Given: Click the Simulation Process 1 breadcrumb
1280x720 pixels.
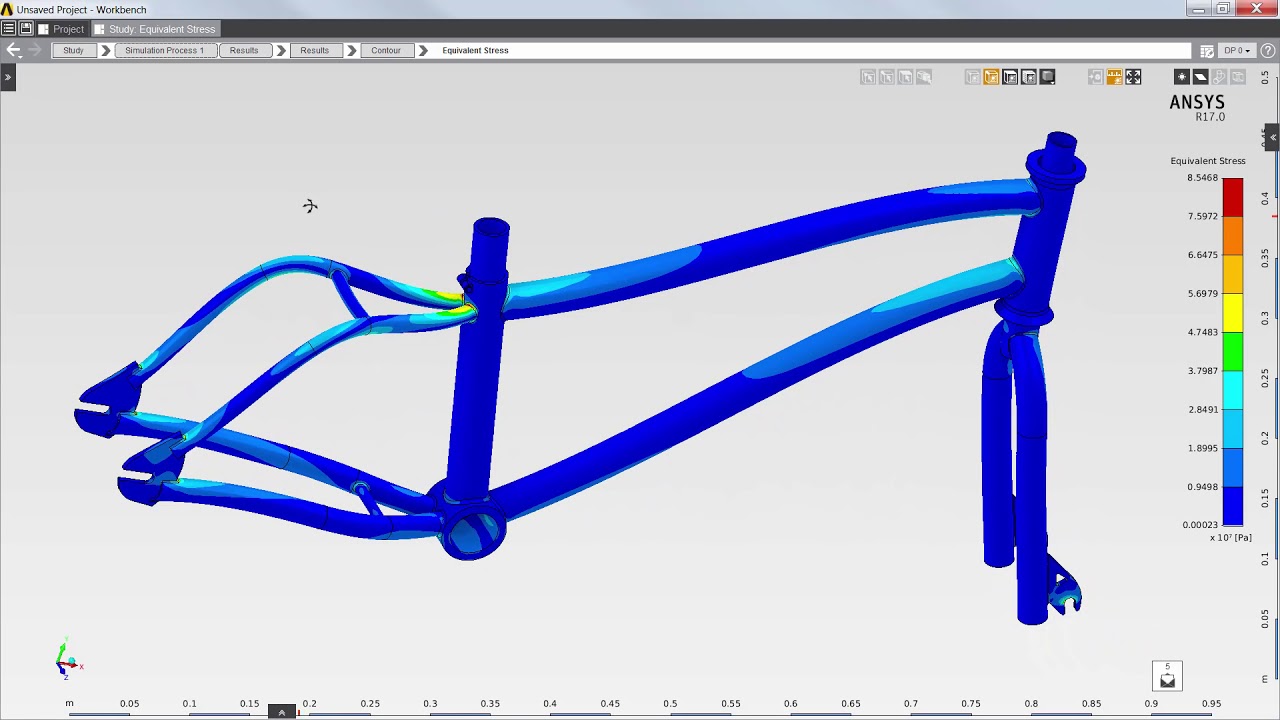Looking at the screenshot, I should click(164, 50).
